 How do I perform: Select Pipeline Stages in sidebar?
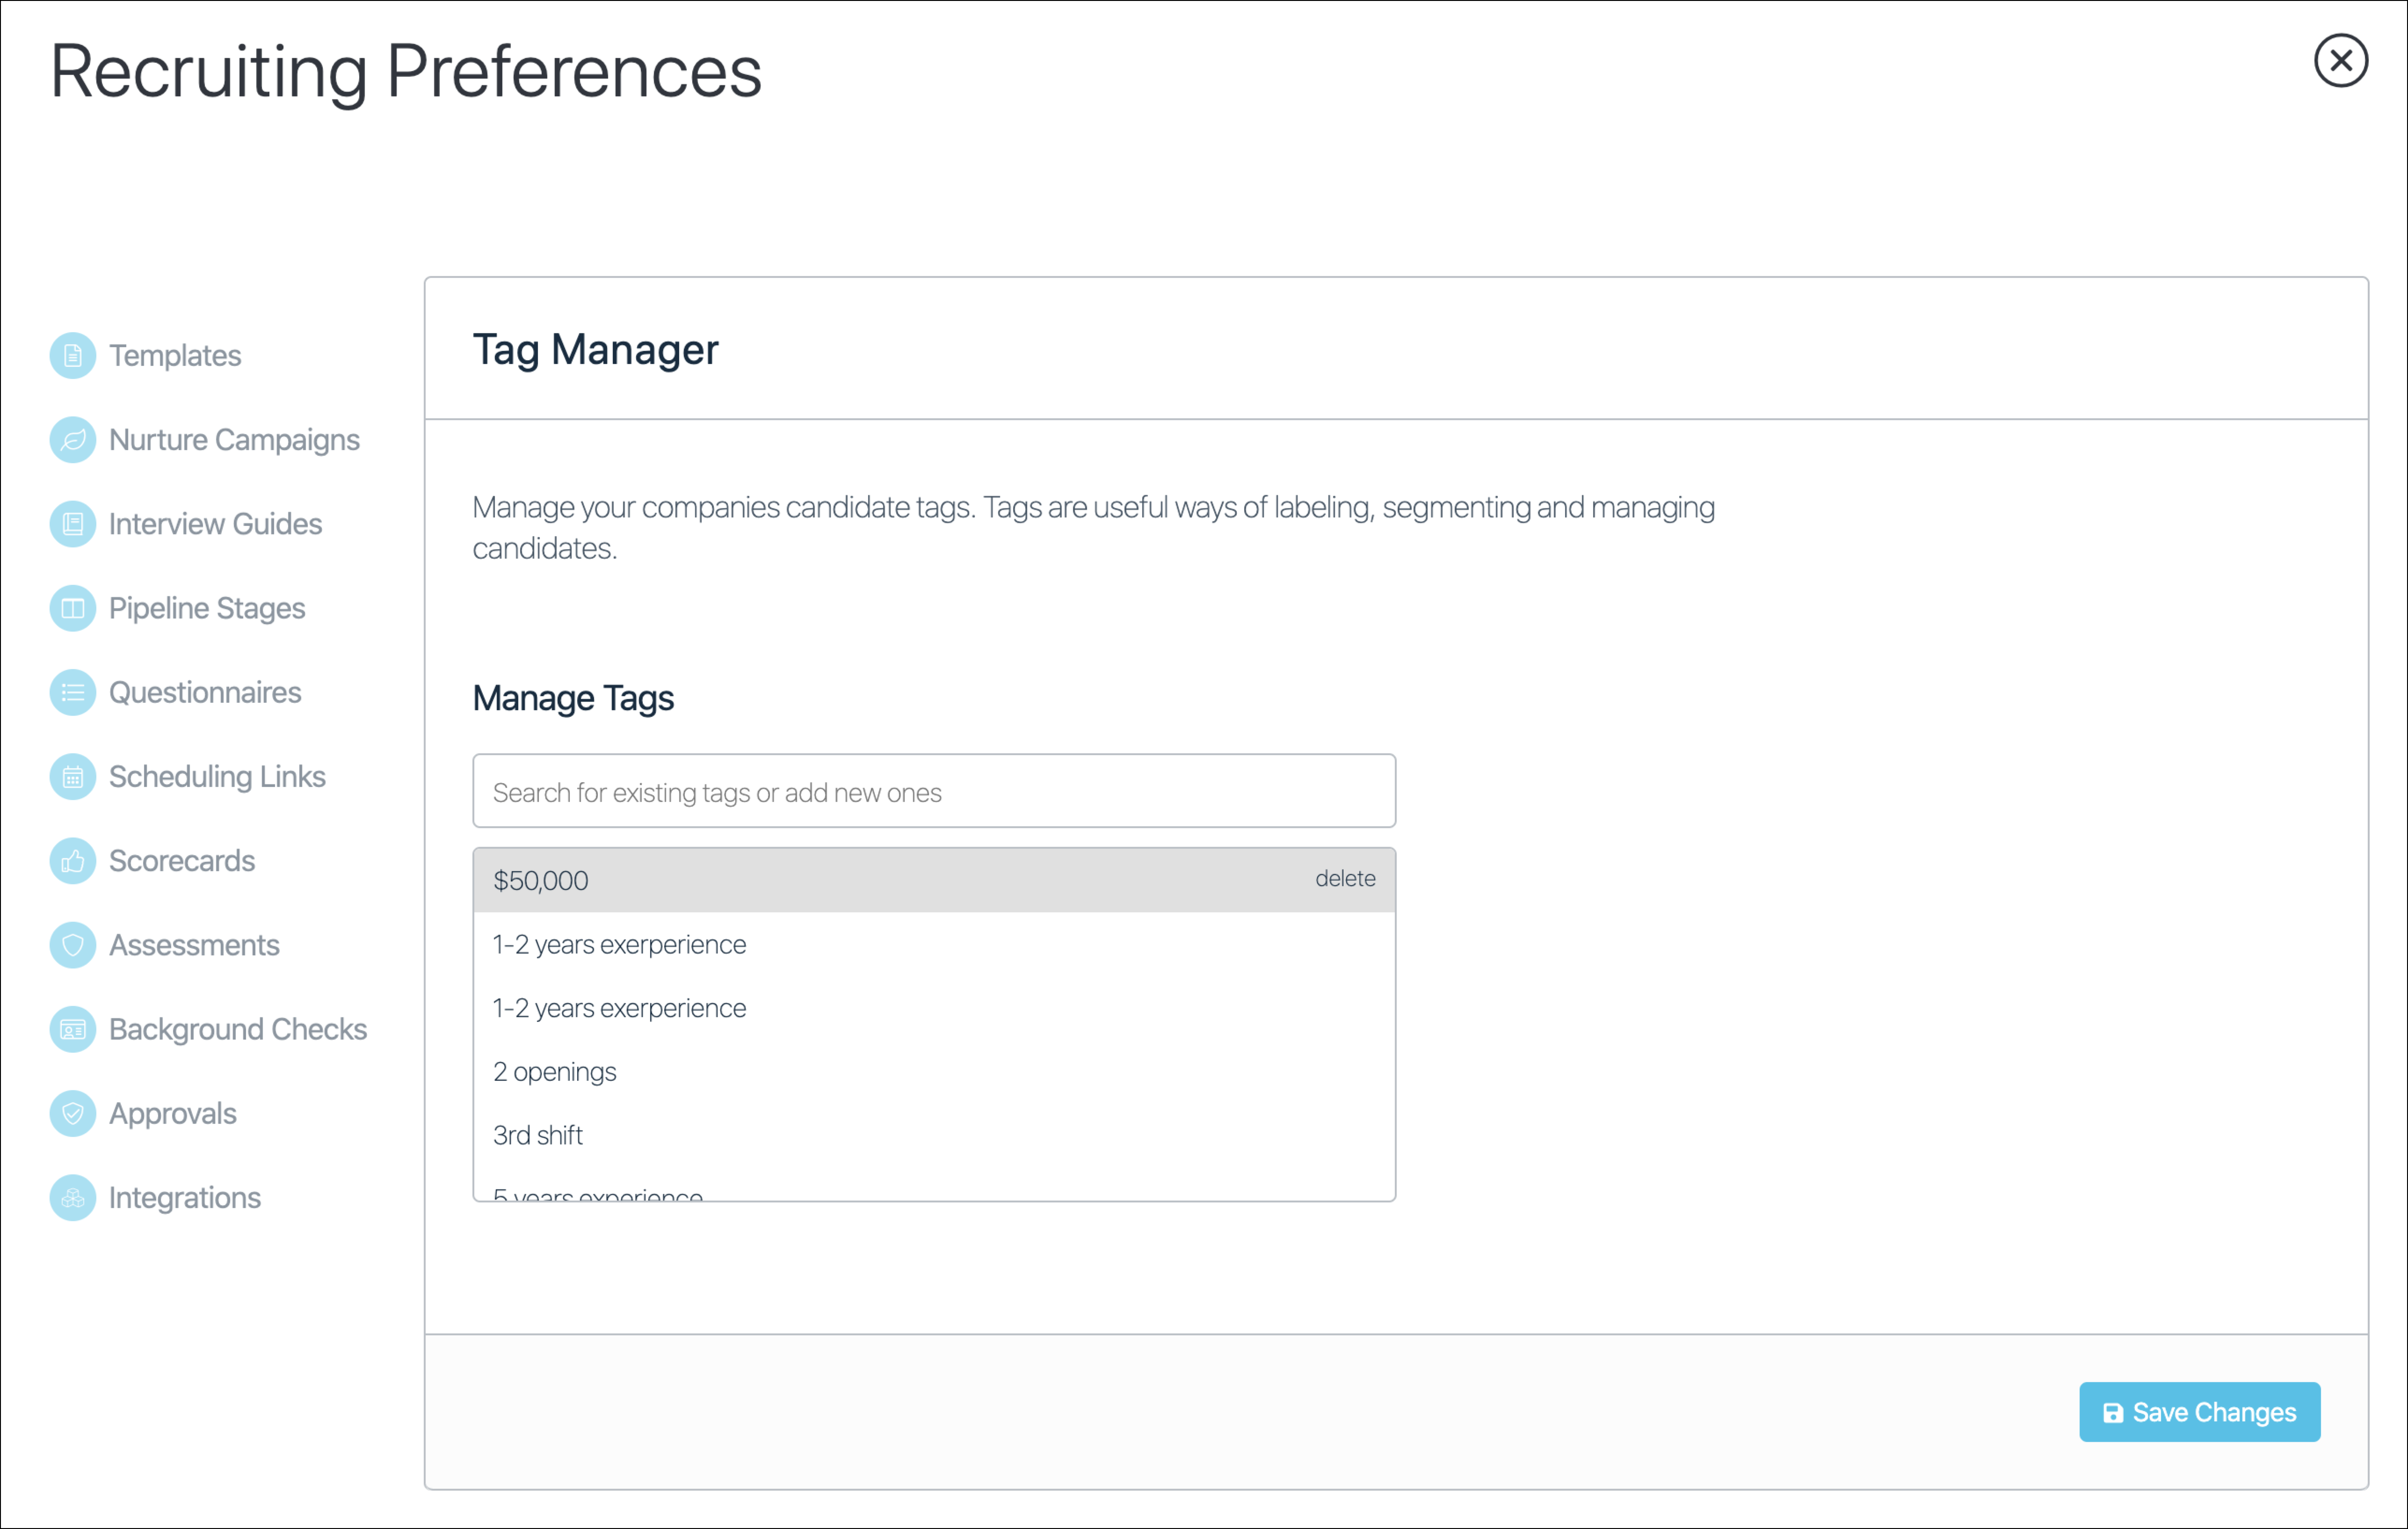coord(207,608)
